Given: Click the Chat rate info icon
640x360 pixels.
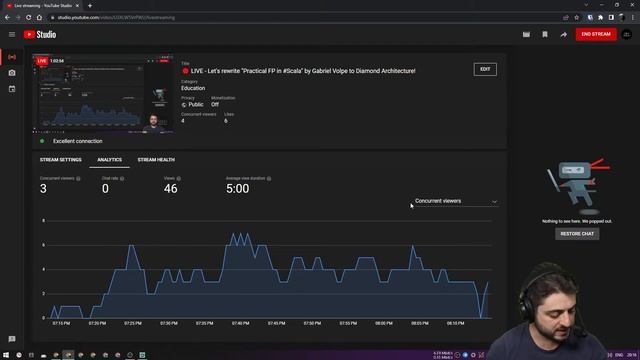Looking at the screenshot, I should click(x=122, y=179).
